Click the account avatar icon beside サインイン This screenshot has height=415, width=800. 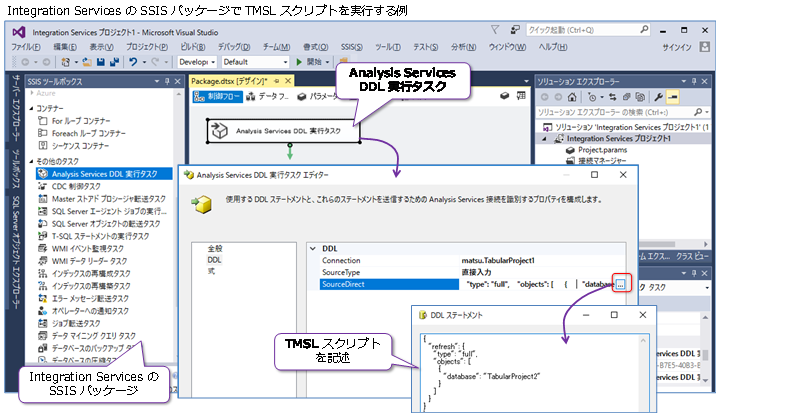tap(705, 47)
